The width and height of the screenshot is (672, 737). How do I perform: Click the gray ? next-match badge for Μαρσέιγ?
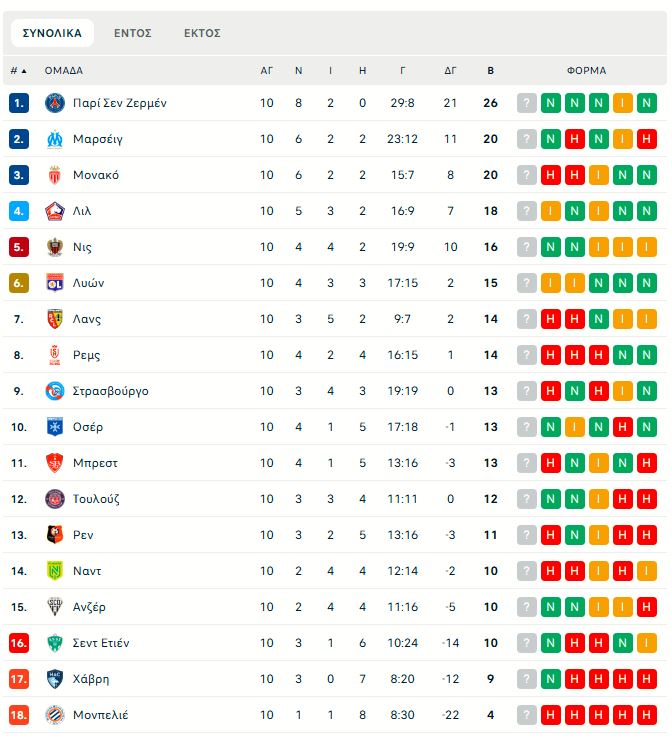point(527,139)
